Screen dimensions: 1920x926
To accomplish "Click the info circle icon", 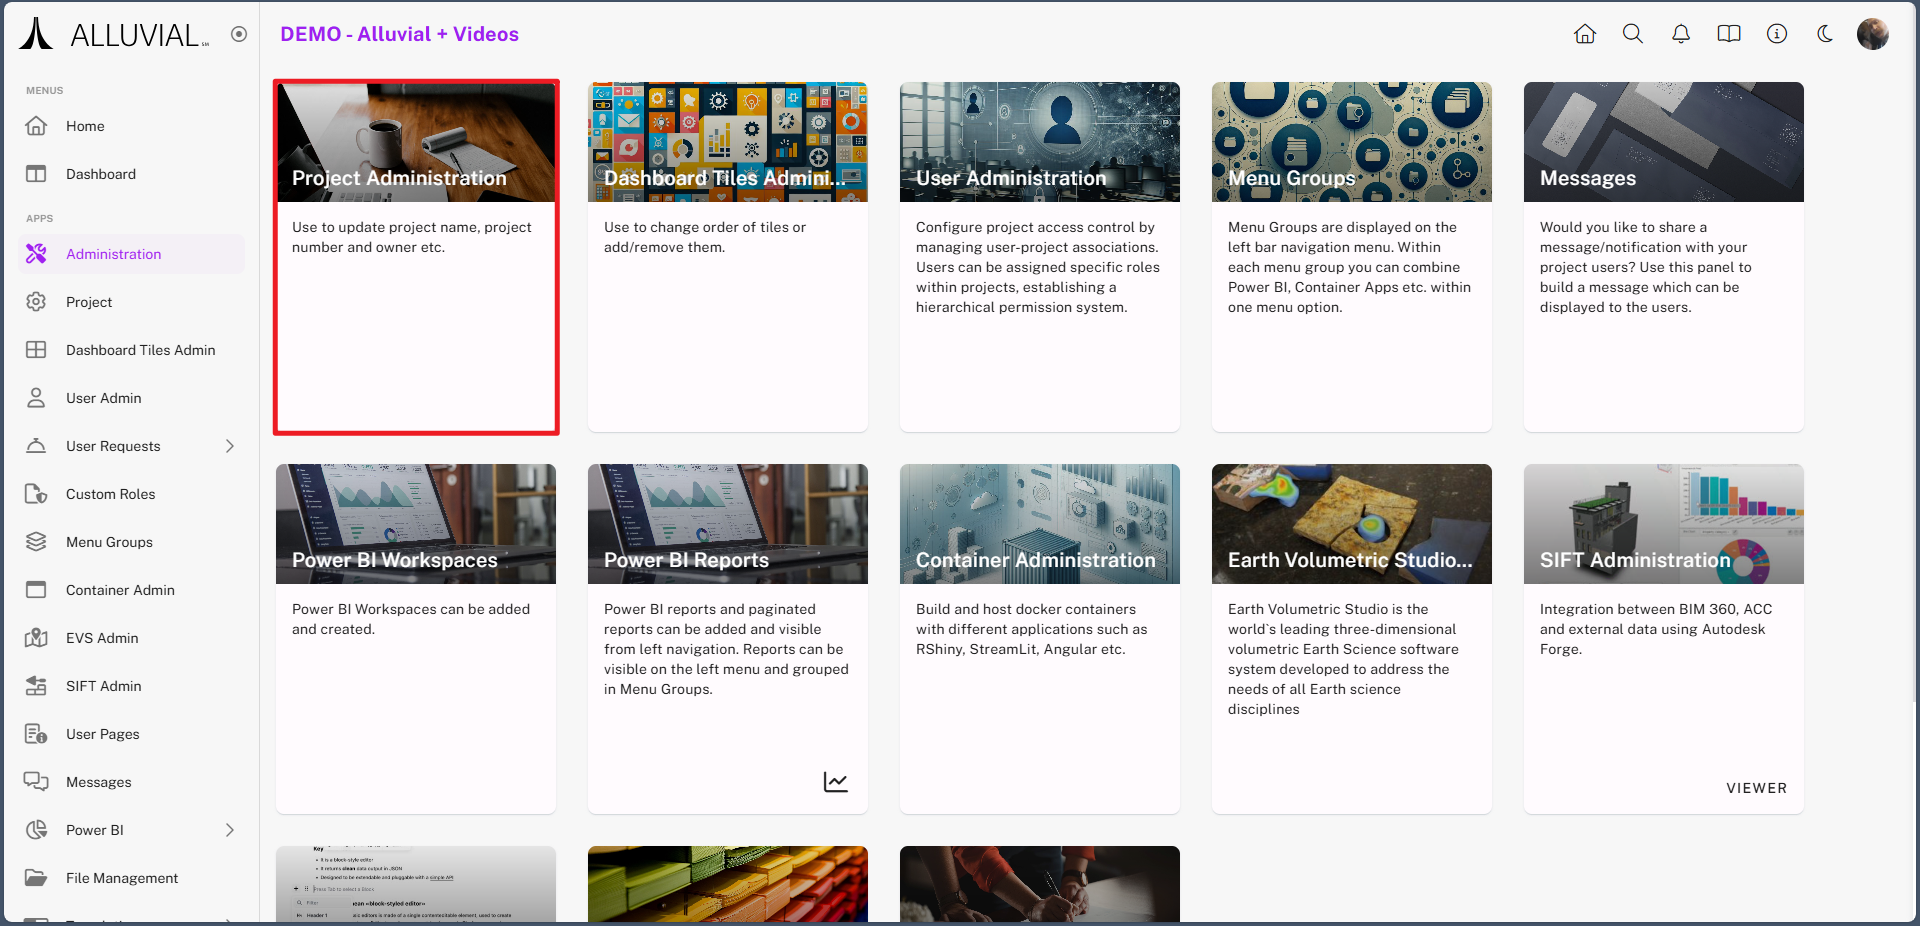I will point(1777,34).
